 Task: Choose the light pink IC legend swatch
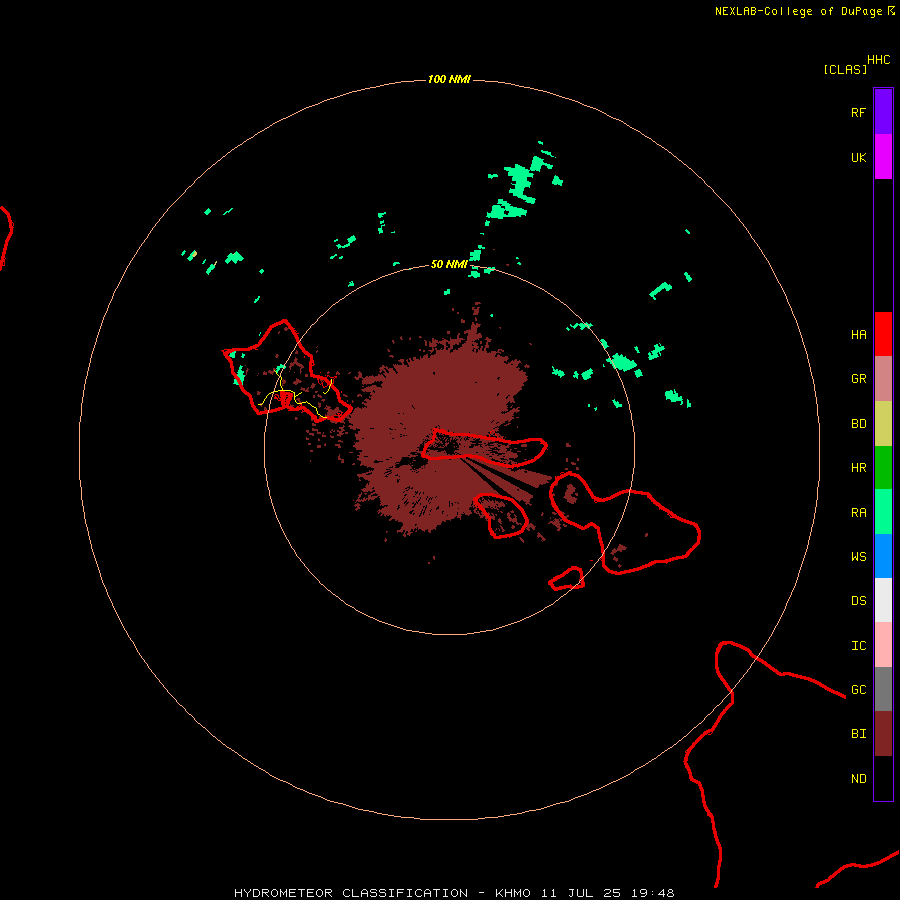click(883, 645)
